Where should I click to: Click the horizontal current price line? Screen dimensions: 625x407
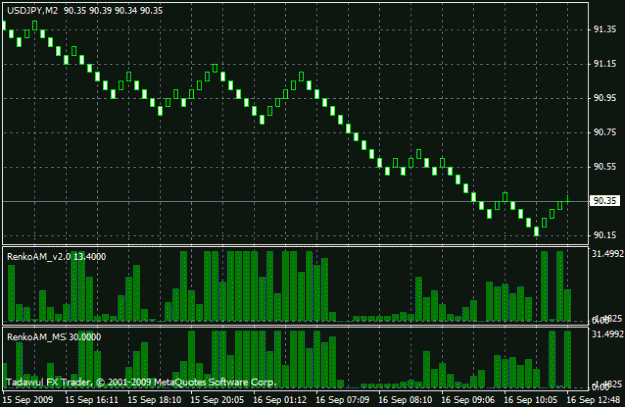295,201
